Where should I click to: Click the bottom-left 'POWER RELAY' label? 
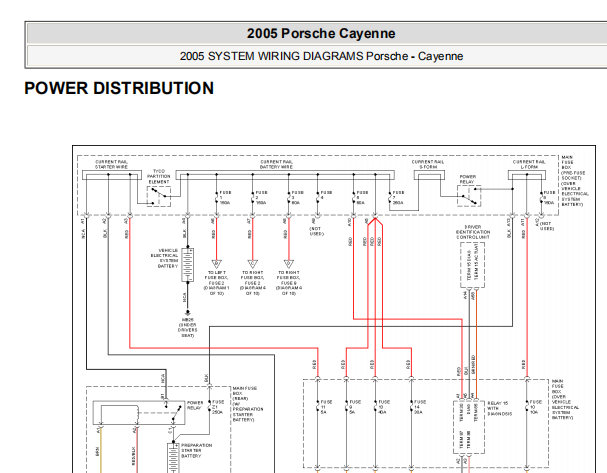(195, 405)
